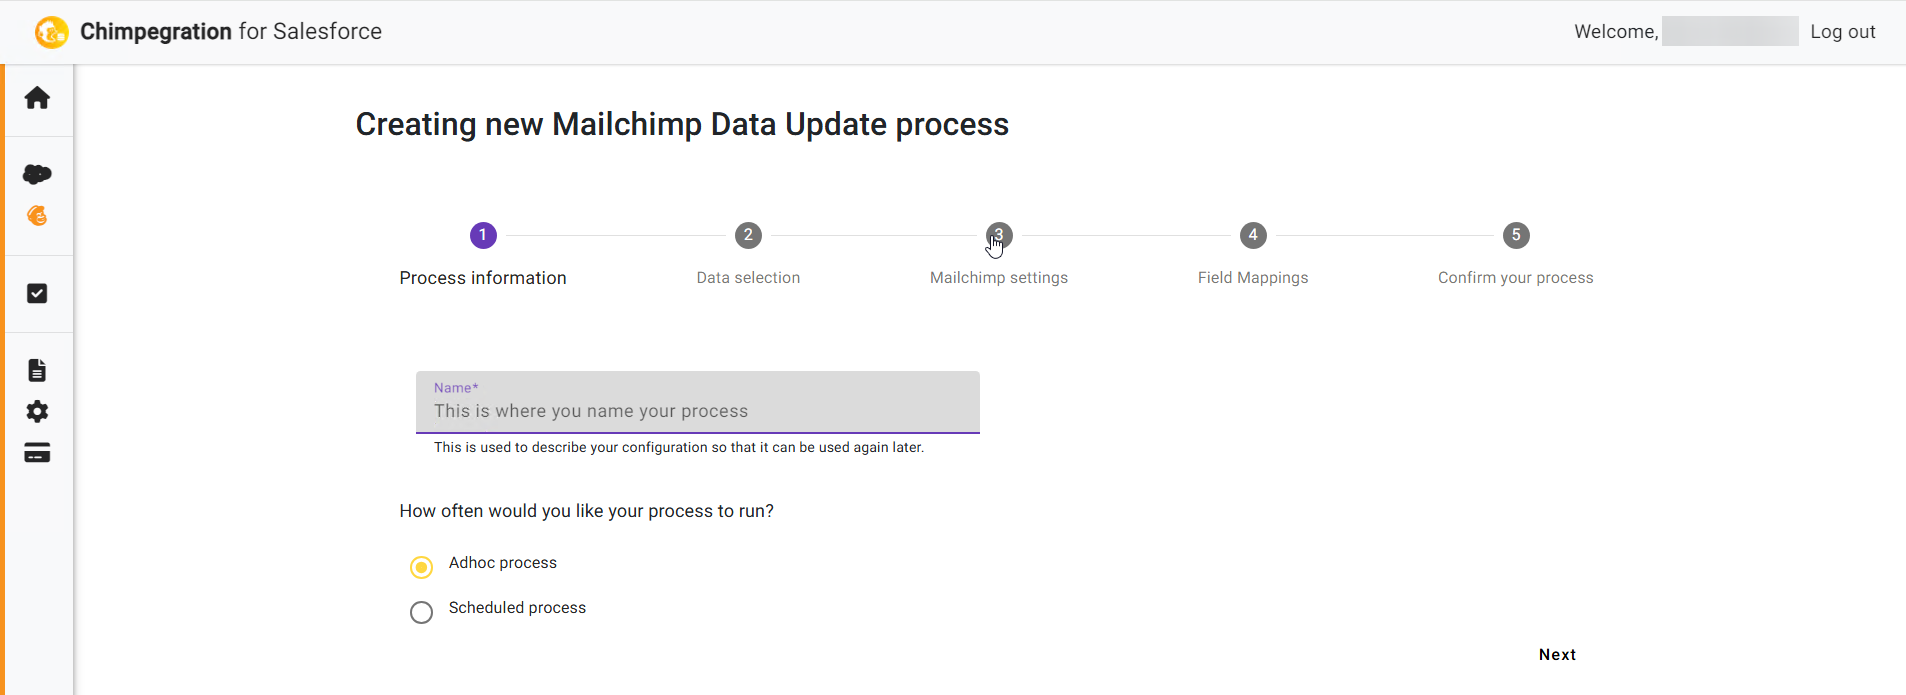Open the document logs sidebar icon
Viewport: 1906px width, 695px height.
pos(37,370)
